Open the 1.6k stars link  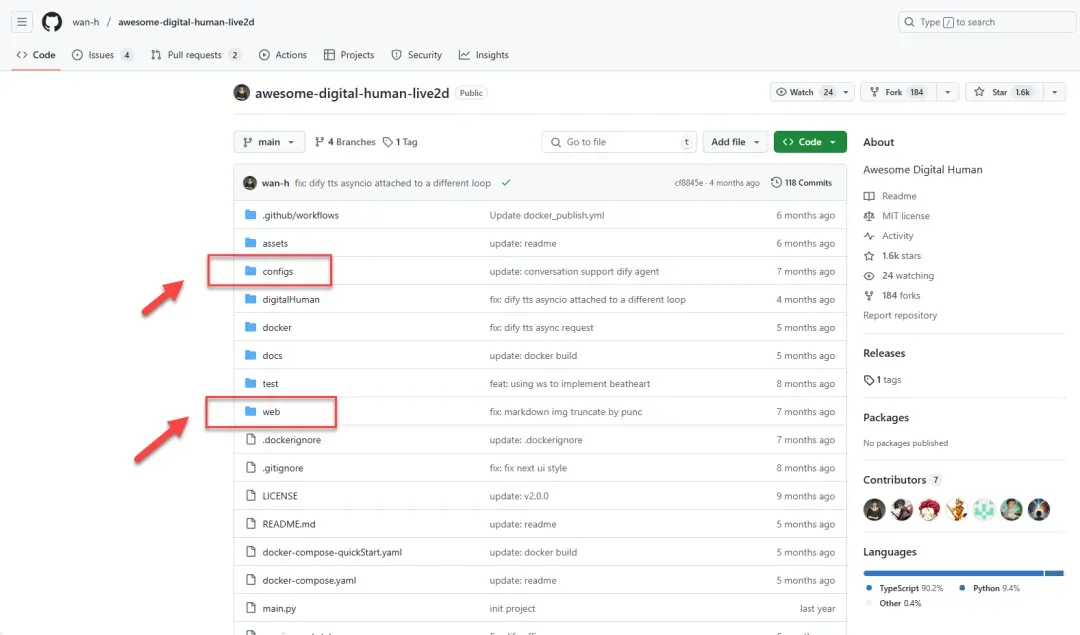(x=892, y=256)
